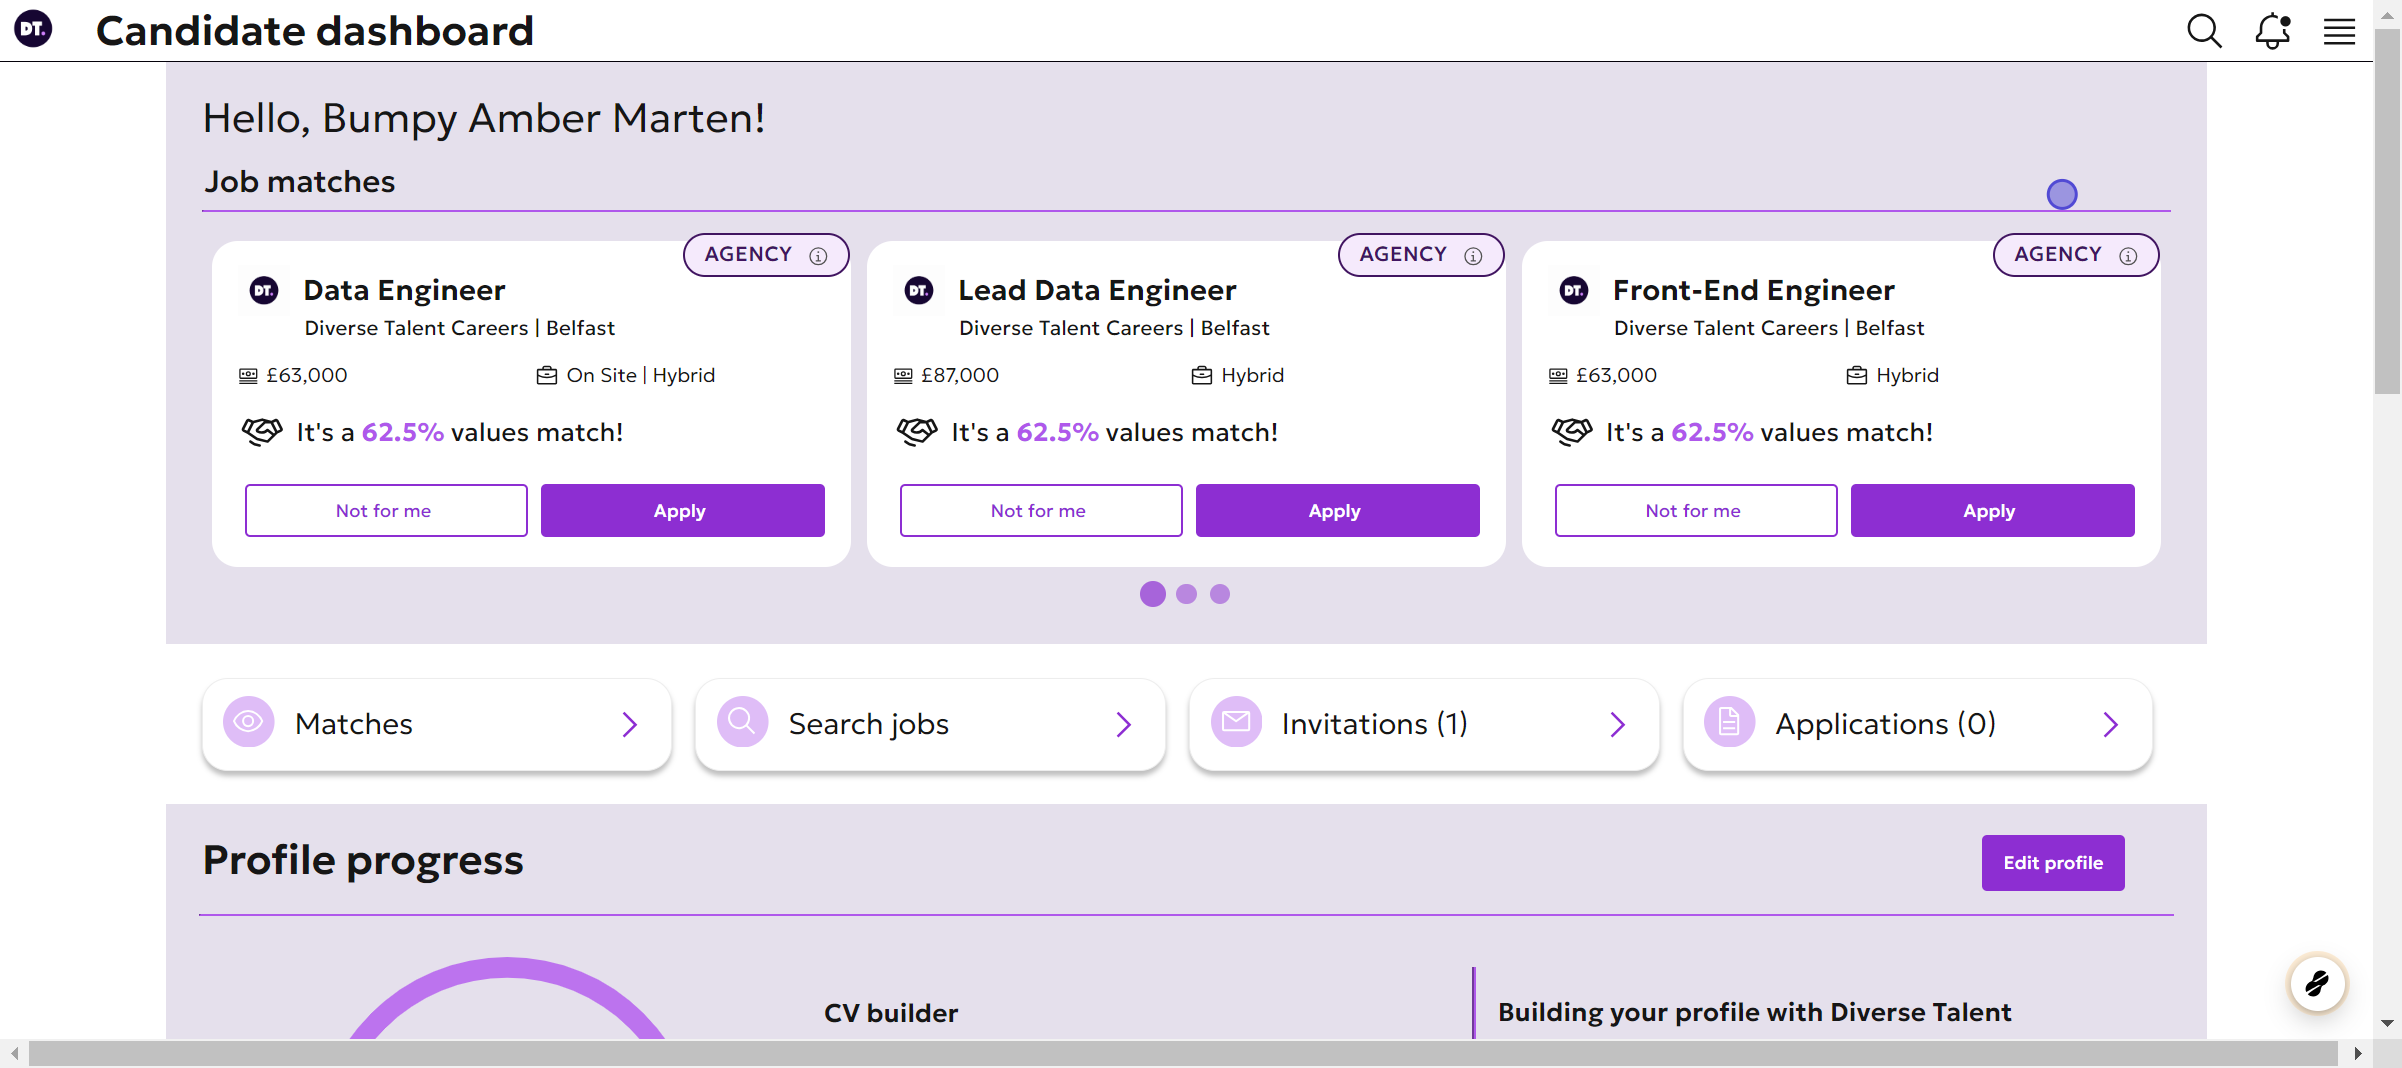The image size is (2402, 1068).
Task: Select the third carousel dot
Action: tap(1220, 593)
